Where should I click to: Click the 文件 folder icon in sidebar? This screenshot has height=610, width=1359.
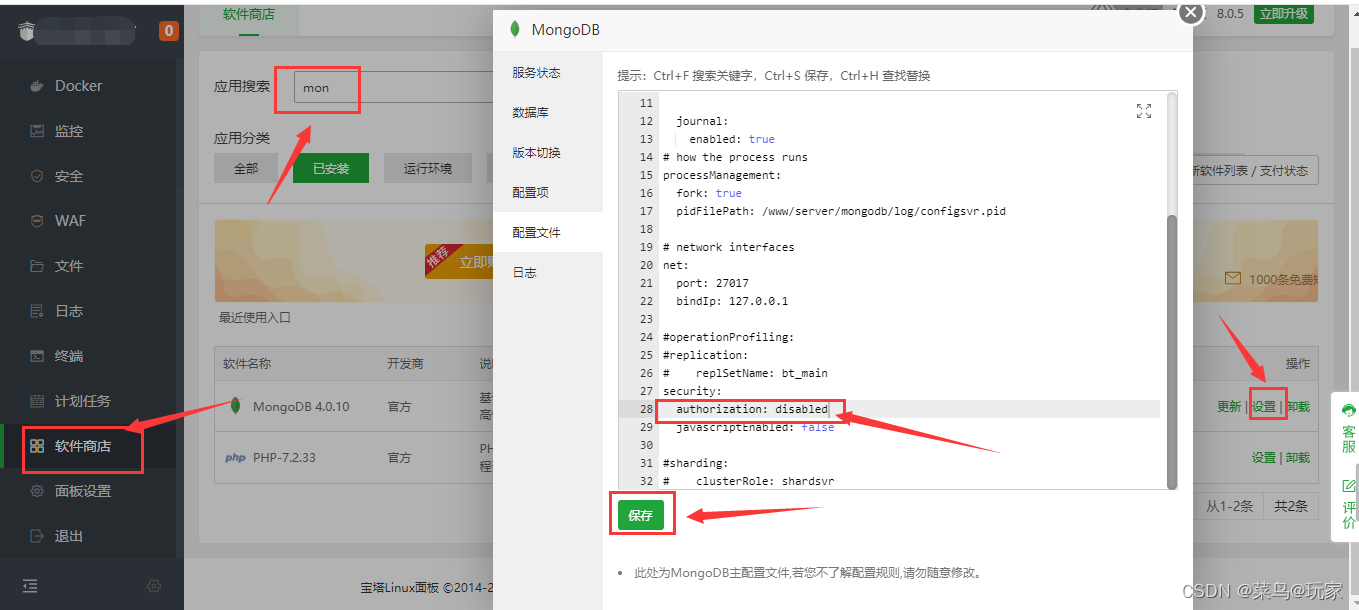tap(37, 266)
